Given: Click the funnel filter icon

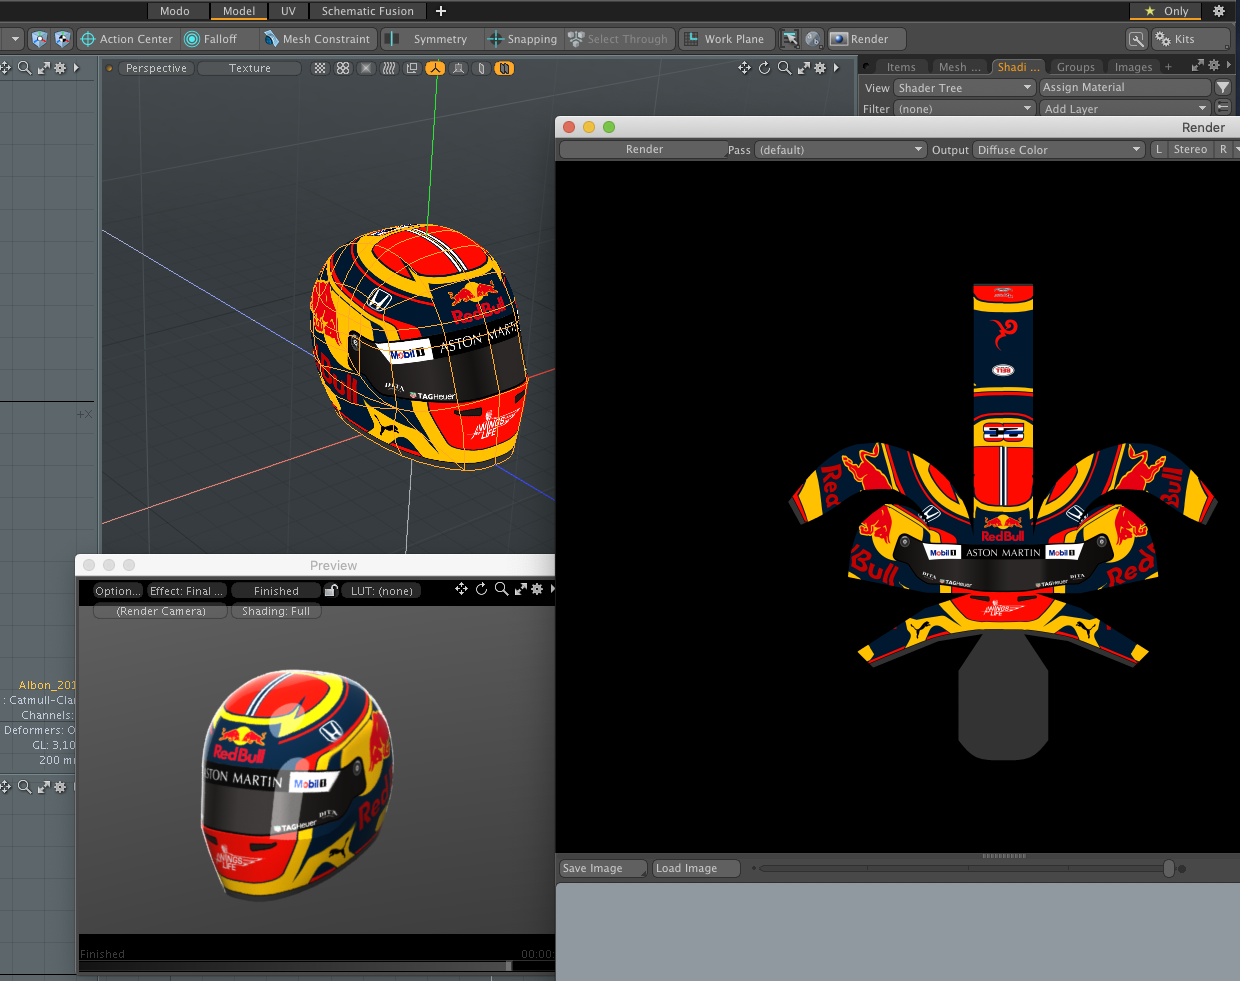Looking at the screenshot, I should tap(1222, 87).
